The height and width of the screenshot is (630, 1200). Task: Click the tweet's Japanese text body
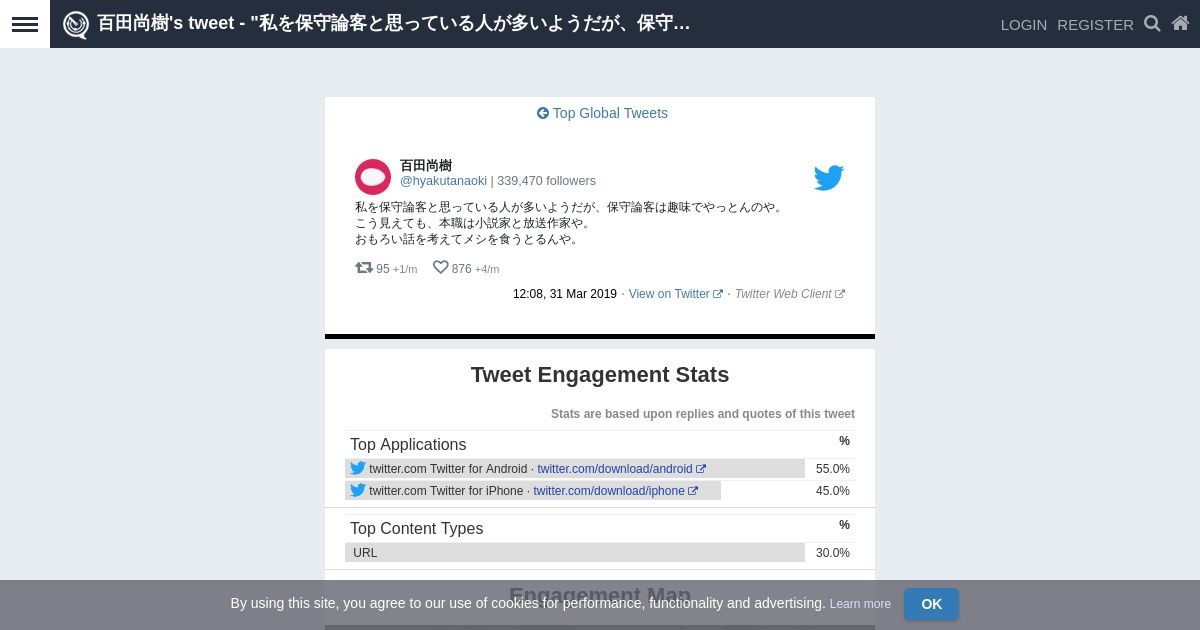pos(570,223)
